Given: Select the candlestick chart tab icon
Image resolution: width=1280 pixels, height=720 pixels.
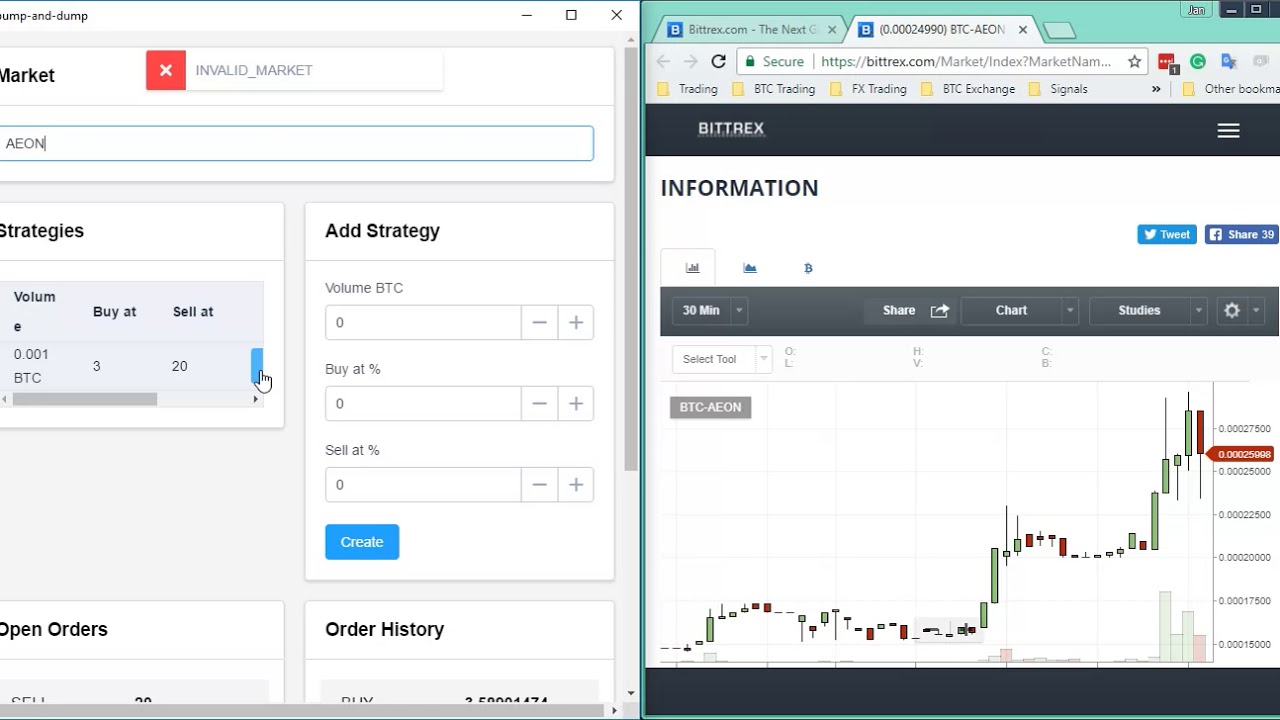Looking at the screenshot, I should click(692, 268).
